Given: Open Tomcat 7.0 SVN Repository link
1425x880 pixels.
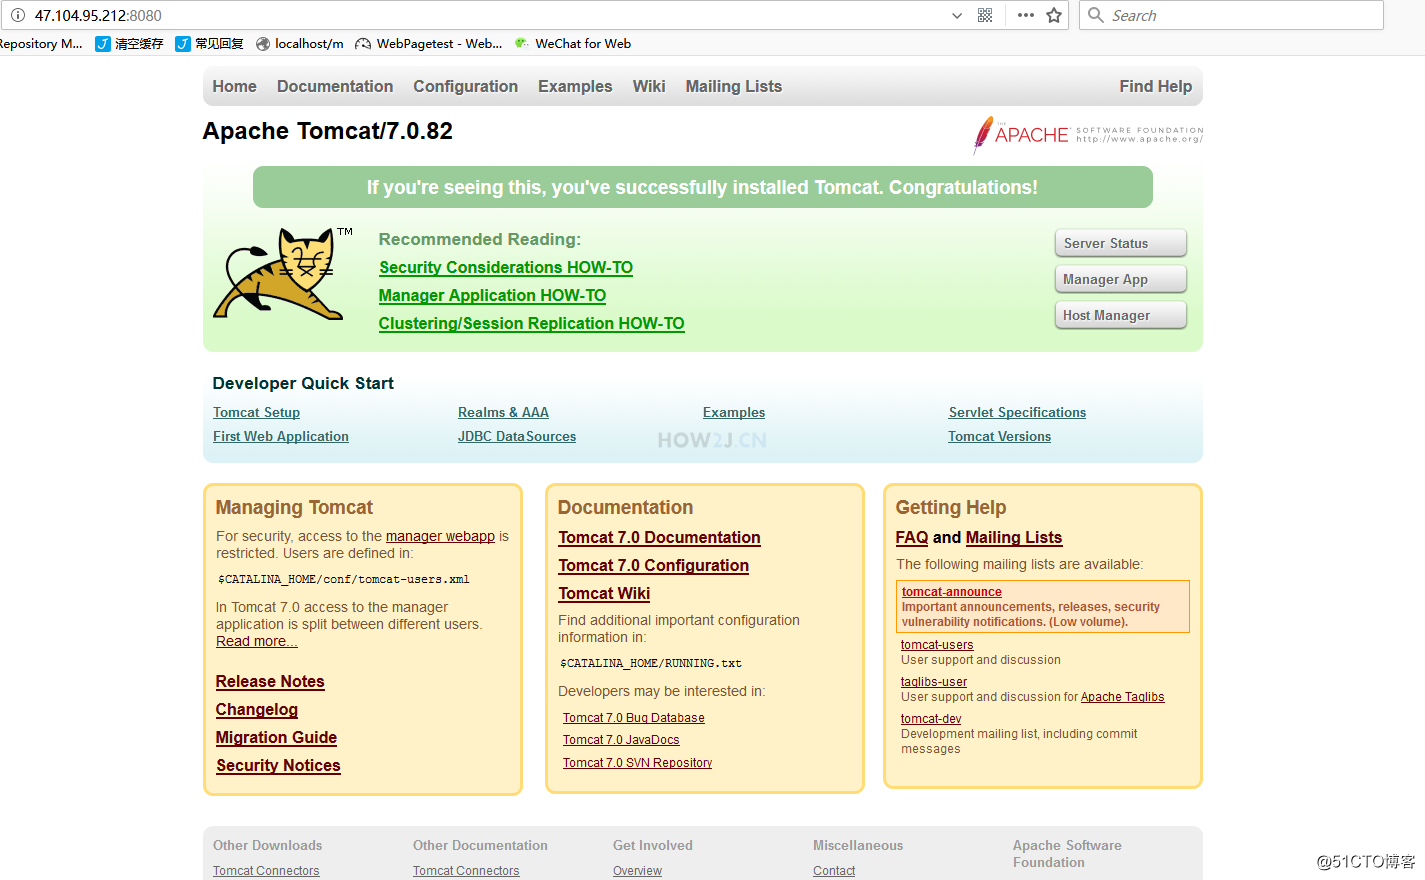Looking at the screenshot, I should (637, 763).
